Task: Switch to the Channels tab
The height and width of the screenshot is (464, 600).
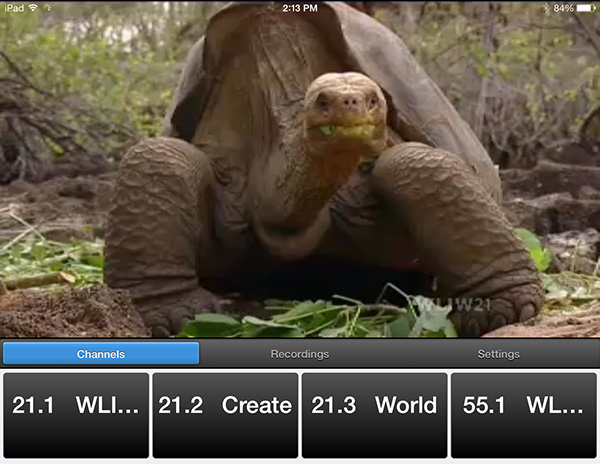Action: point(100,354)
